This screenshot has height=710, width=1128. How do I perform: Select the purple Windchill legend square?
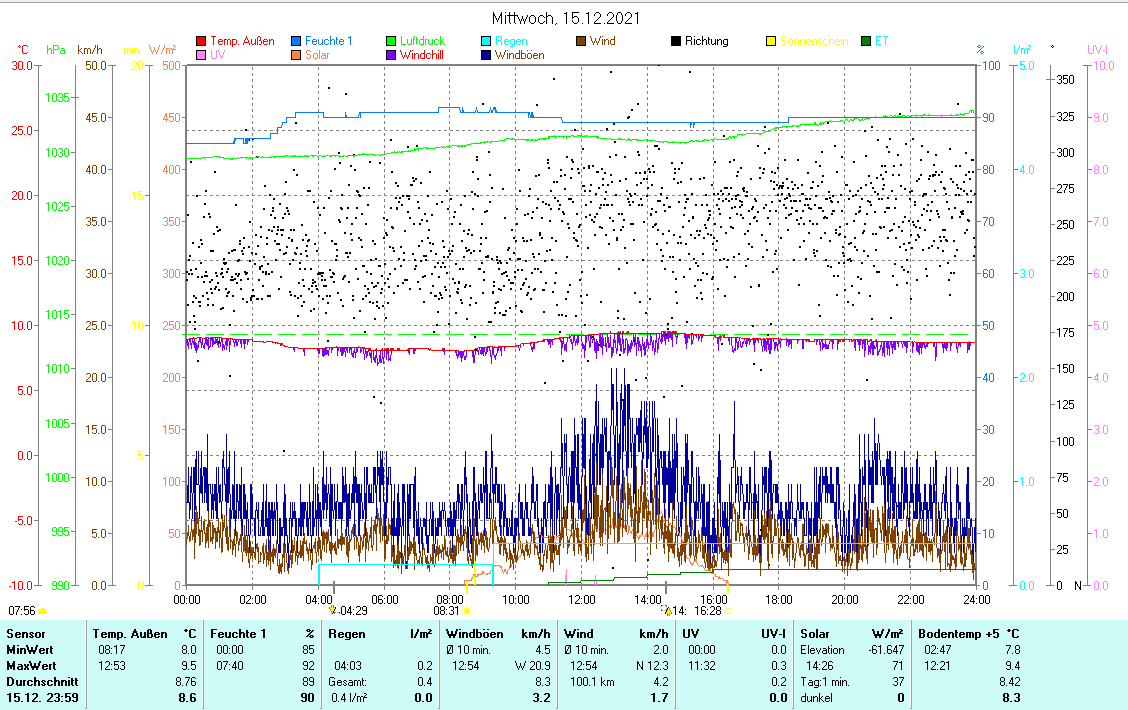(392, 55)
